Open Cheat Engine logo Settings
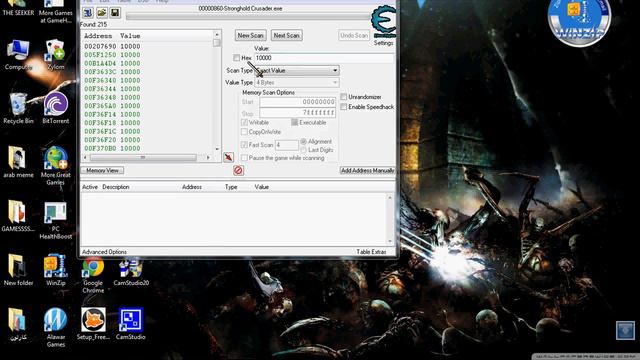640x360 pixels. (x=384, y=24)
